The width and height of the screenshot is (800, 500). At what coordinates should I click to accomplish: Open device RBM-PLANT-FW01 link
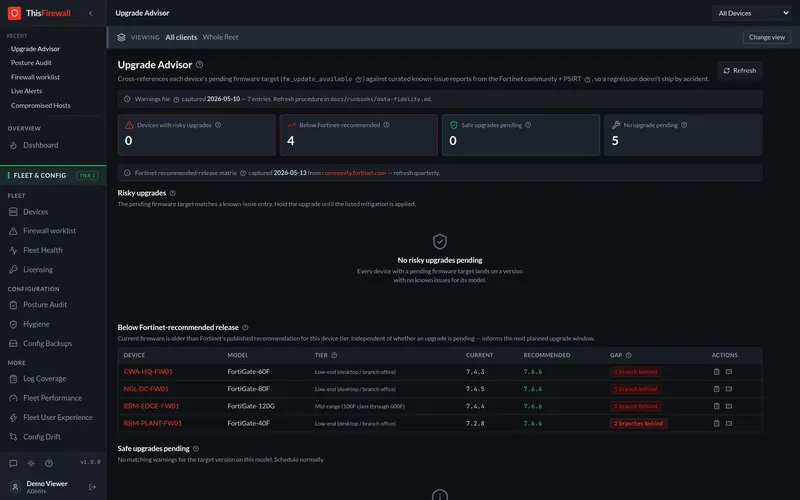click(x=153, y=423)
